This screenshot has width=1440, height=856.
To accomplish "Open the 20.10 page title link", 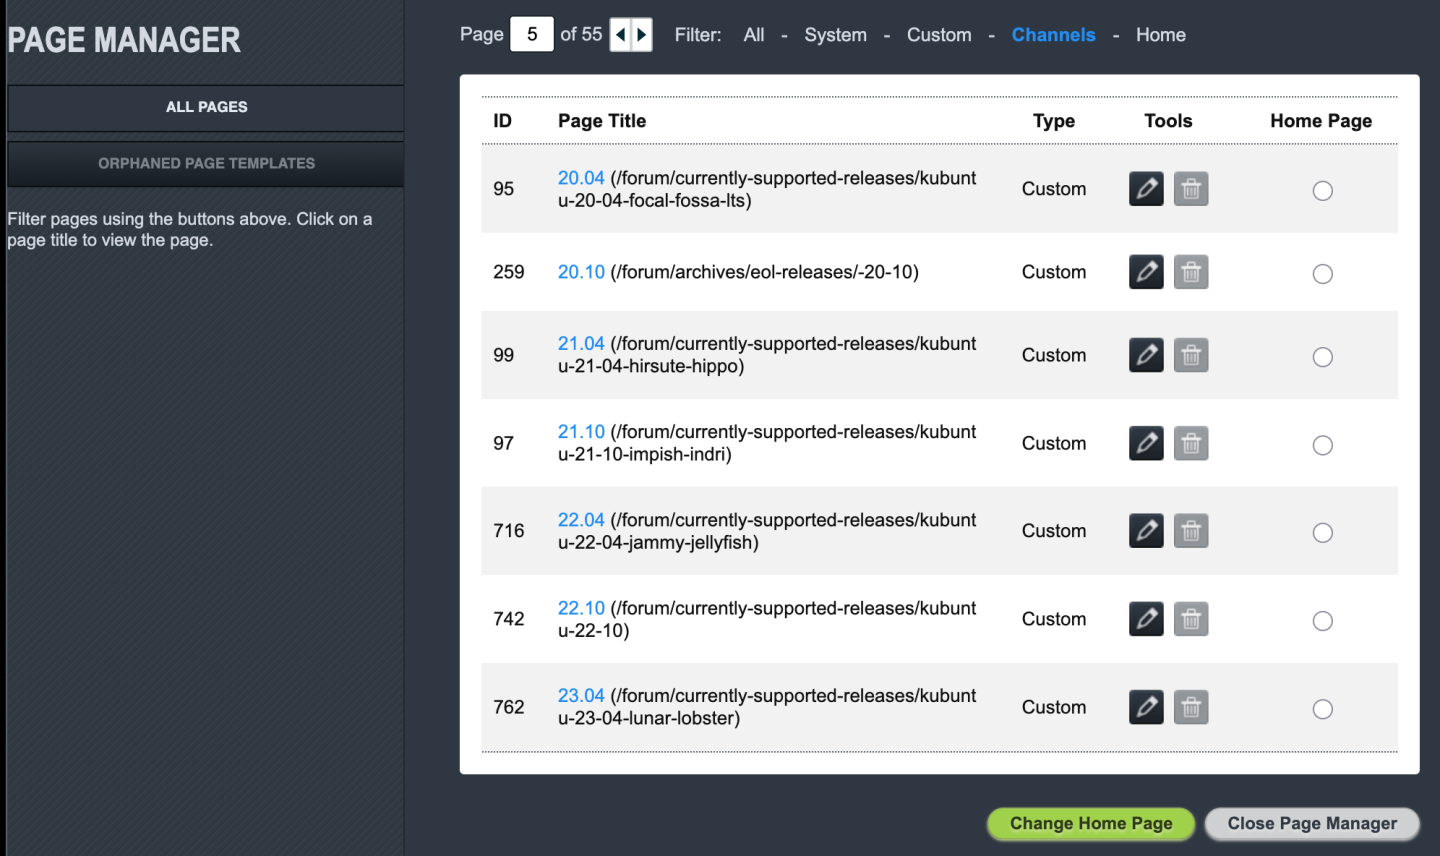I will pos(581,272).
